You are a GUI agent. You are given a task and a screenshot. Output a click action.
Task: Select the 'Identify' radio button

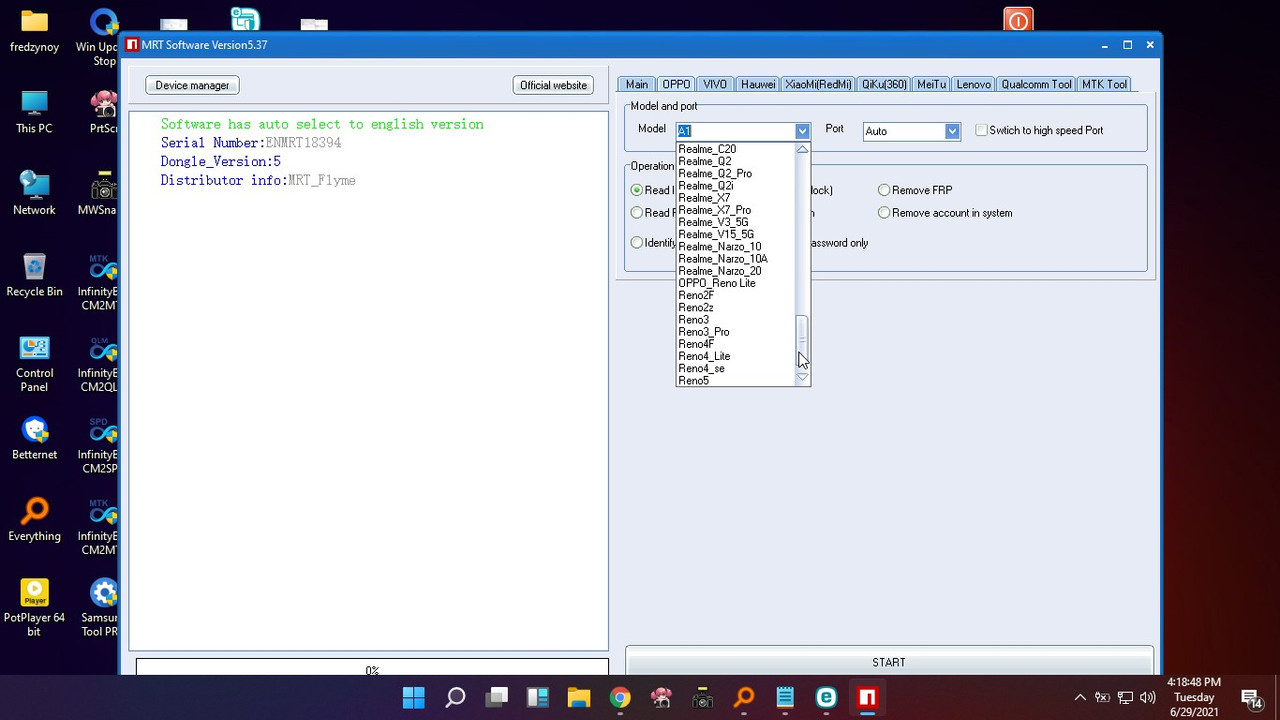[x=637, y=243]
